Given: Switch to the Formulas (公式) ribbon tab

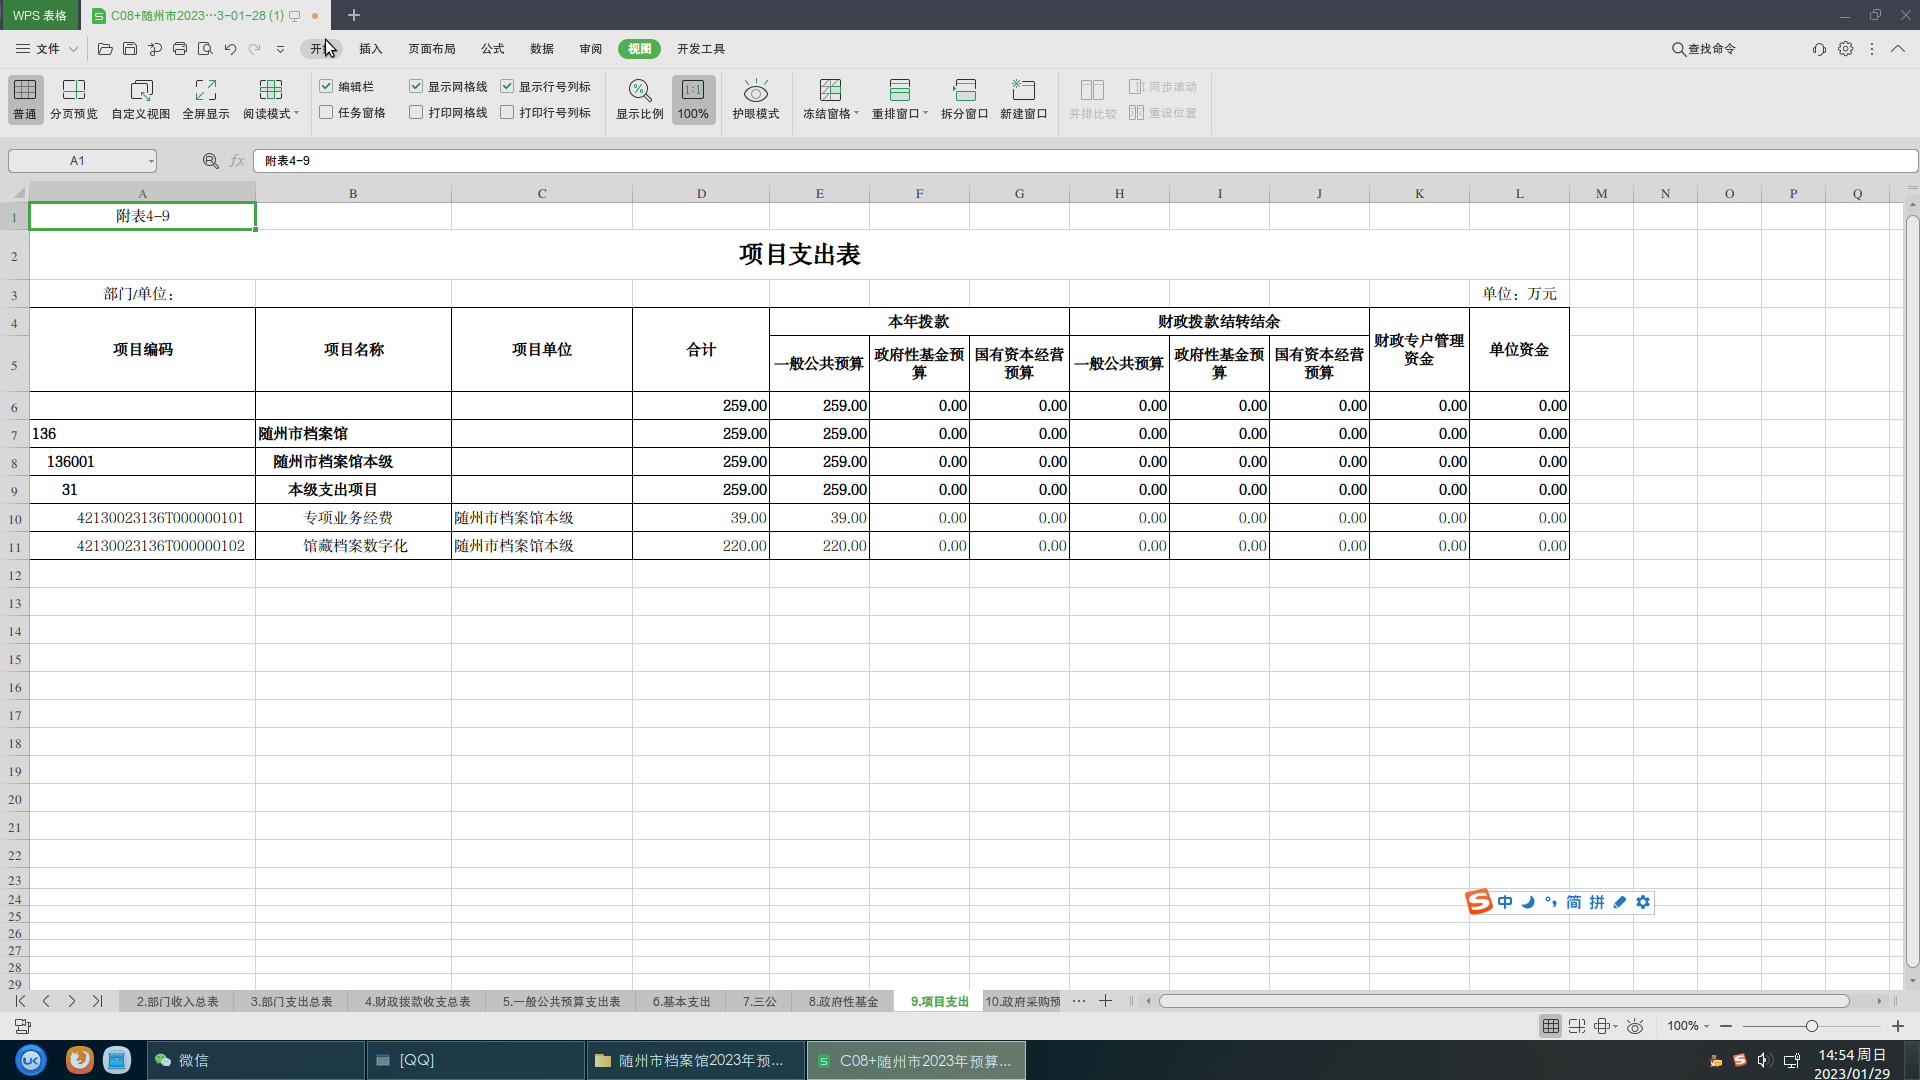Looking at the screenshot, I should click(x=492, y=49).
